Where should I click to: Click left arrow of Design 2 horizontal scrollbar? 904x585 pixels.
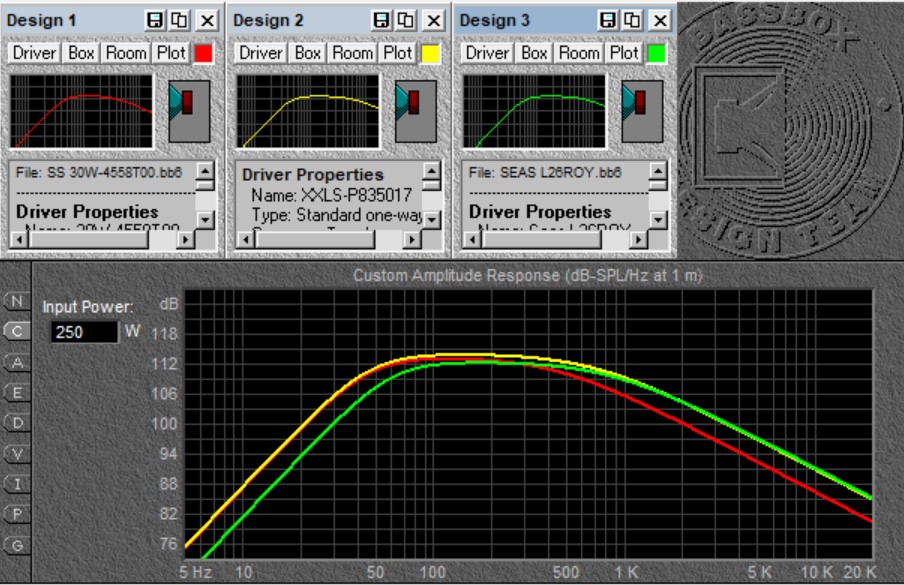point(245,239)
